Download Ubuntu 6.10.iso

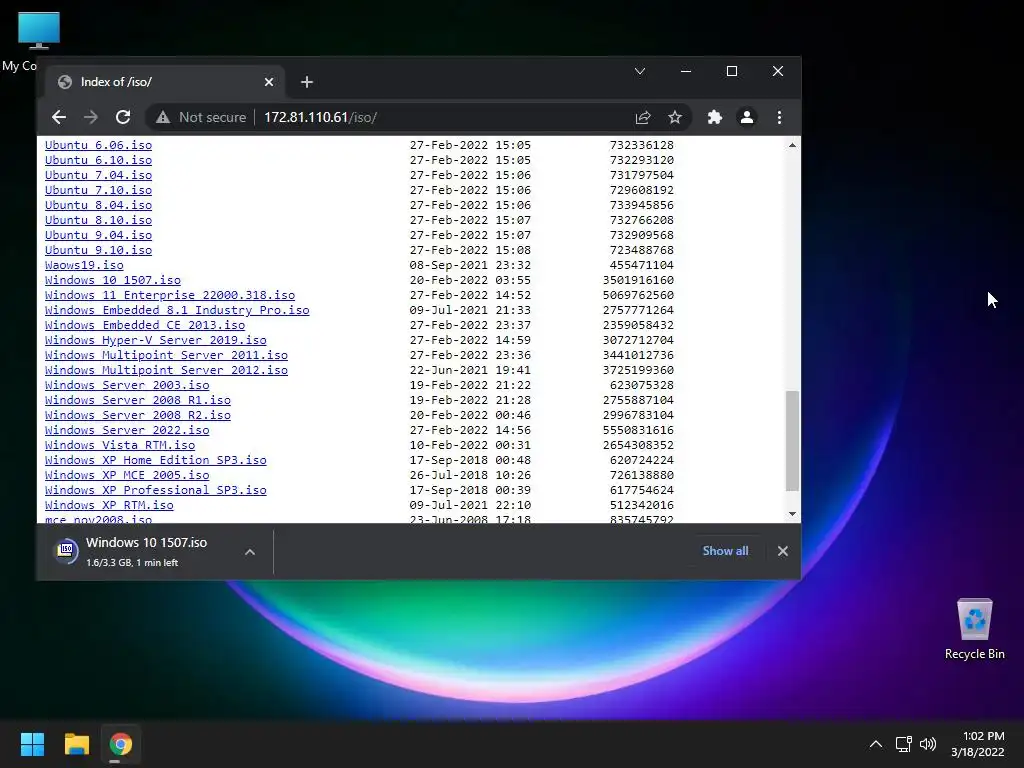pyautogui.click(x=98, y=160)
